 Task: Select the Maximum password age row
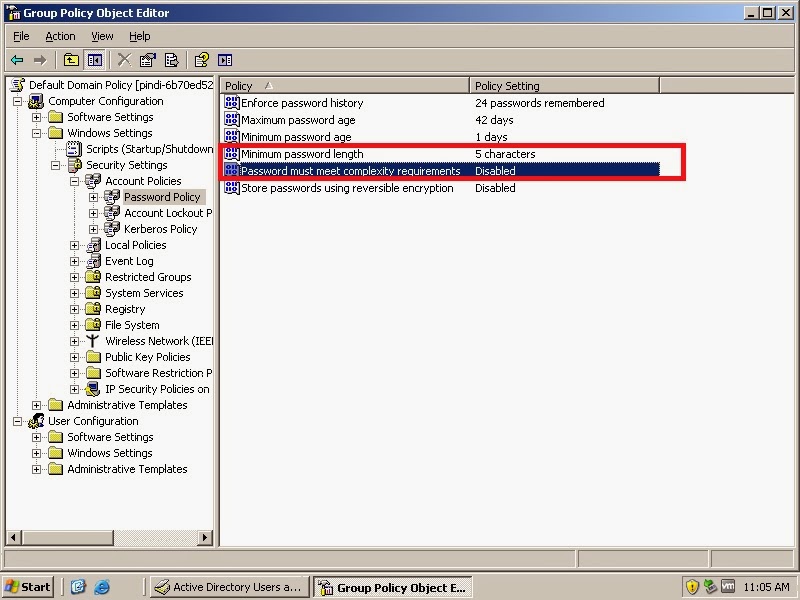[x=441, y=120]
